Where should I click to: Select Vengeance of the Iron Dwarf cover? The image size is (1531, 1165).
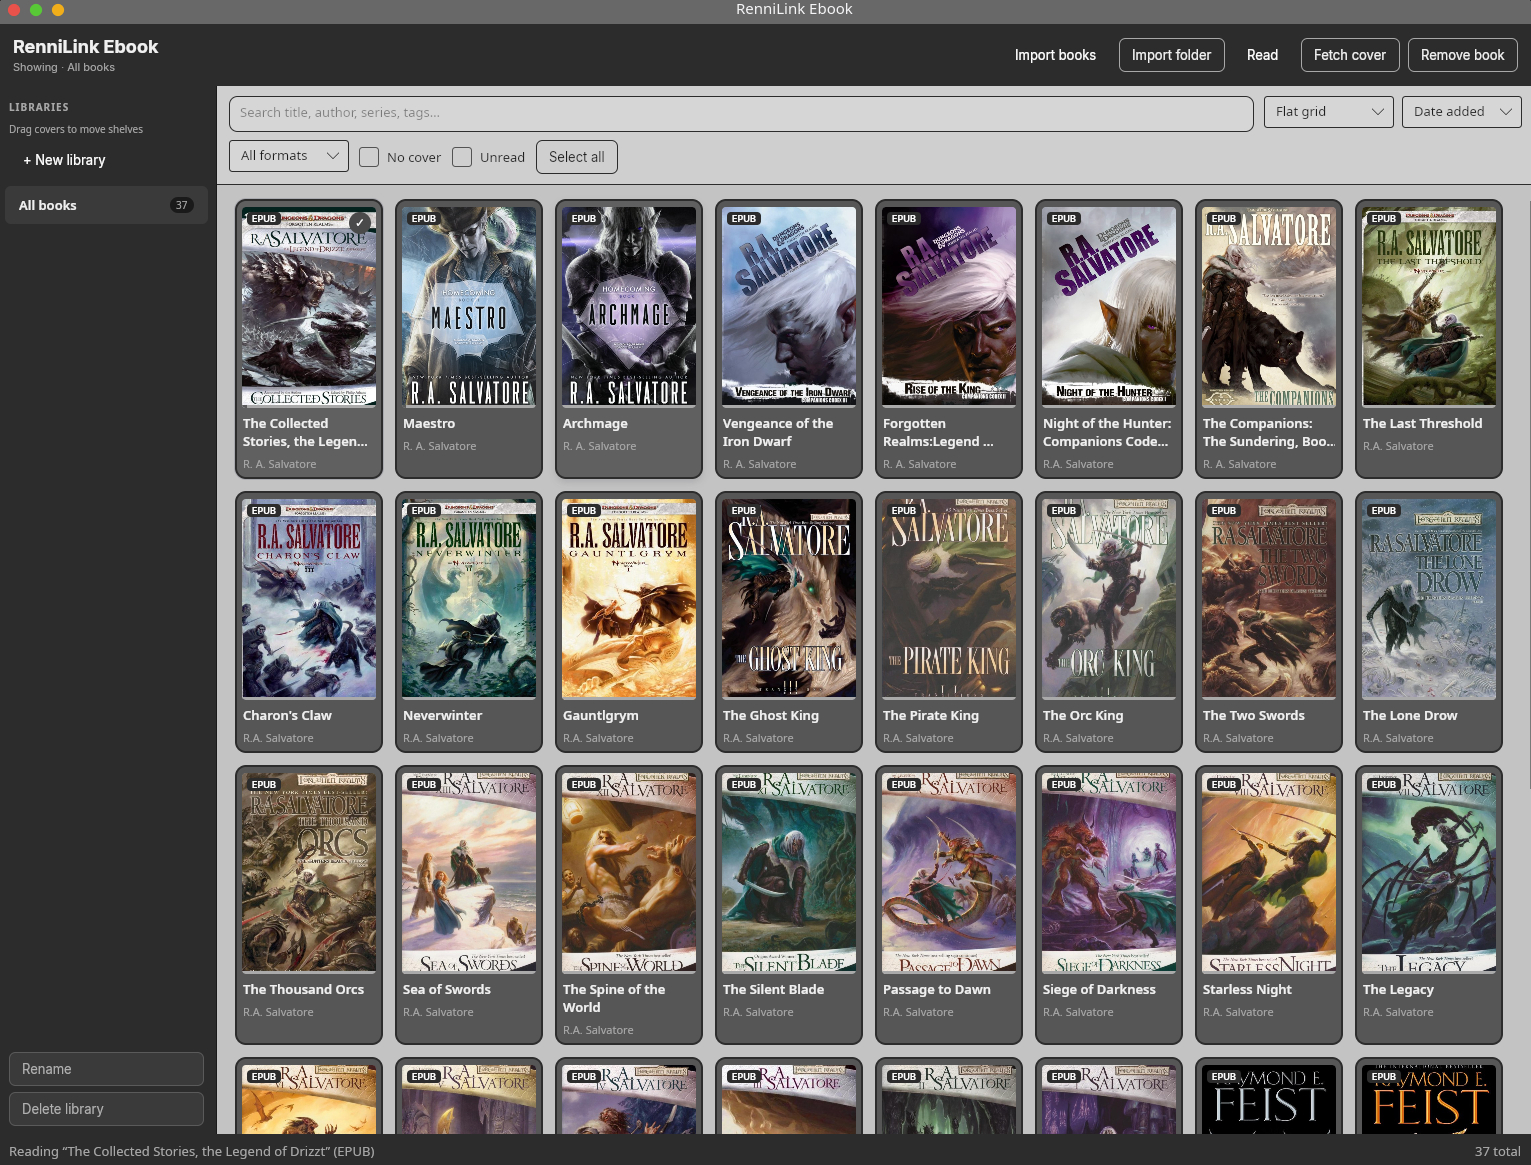(x=789, y=307)
